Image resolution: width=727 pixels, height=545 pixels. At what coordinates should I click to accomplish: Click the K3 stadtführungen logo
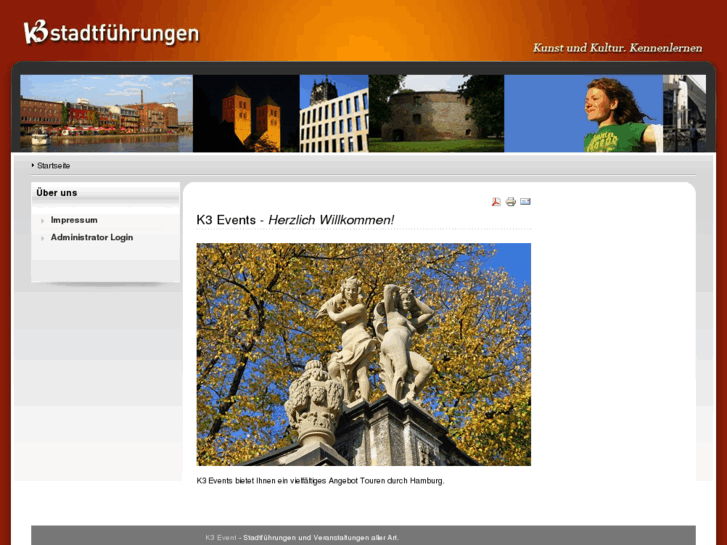click(x=111, y=32)
